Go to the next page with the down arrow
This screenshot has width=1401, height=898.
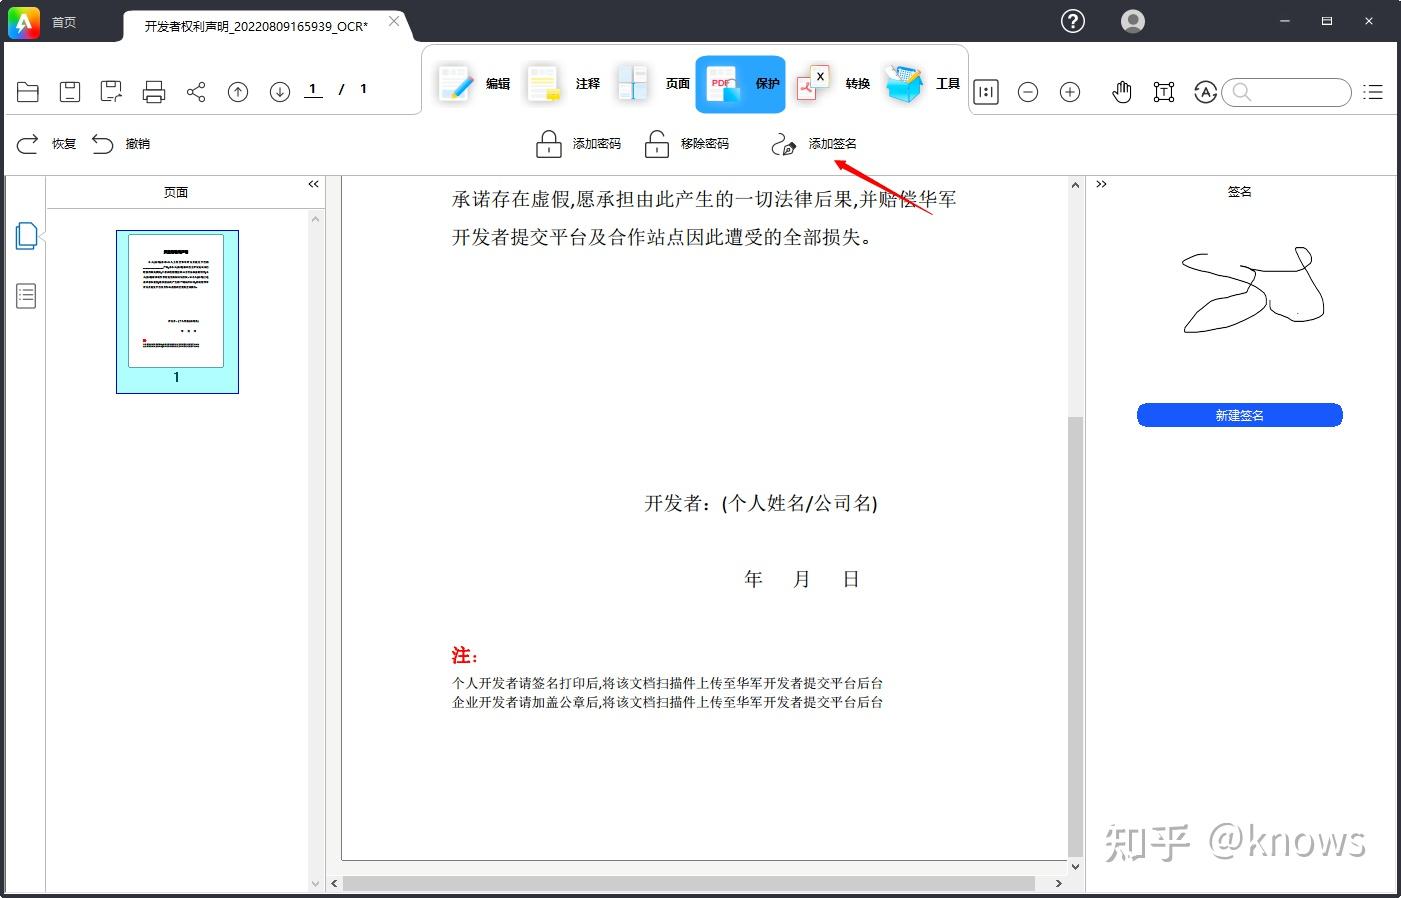pyautogui.click(x=280, y=92)
